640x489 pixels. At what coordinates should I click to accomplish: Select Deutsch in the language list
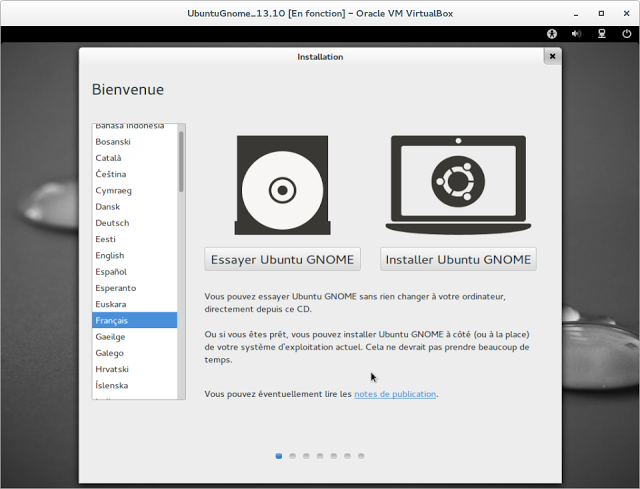[x=135, y=223]
